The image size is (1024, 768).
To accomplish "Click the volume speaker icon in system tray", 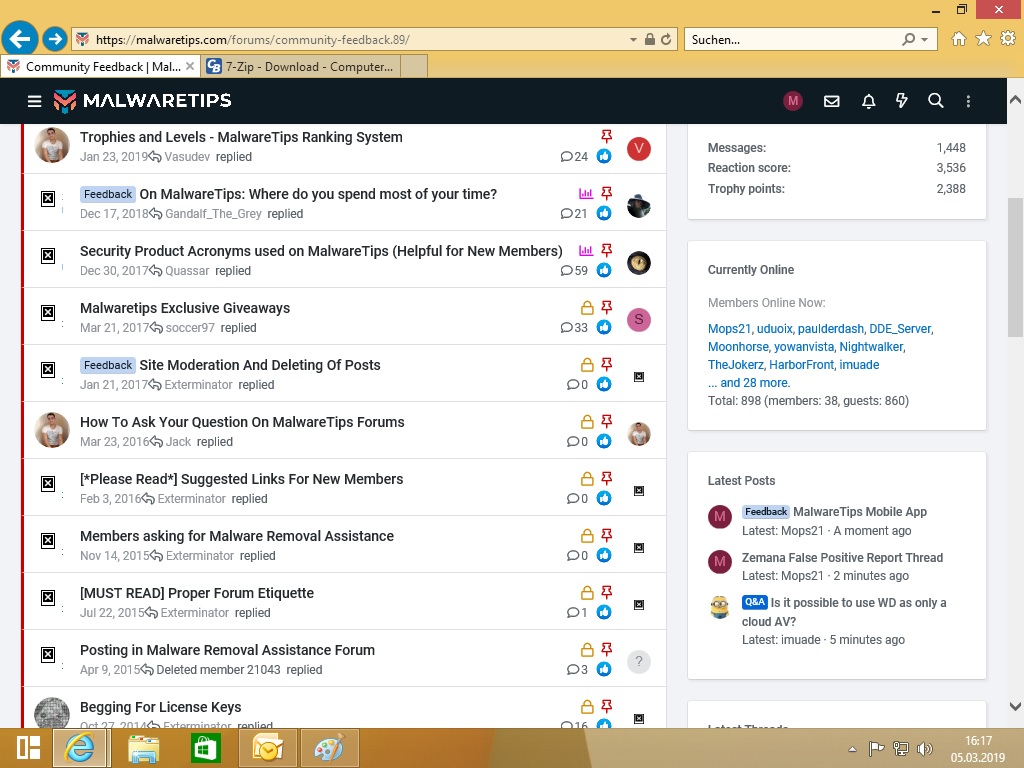I will pos(925,748).
